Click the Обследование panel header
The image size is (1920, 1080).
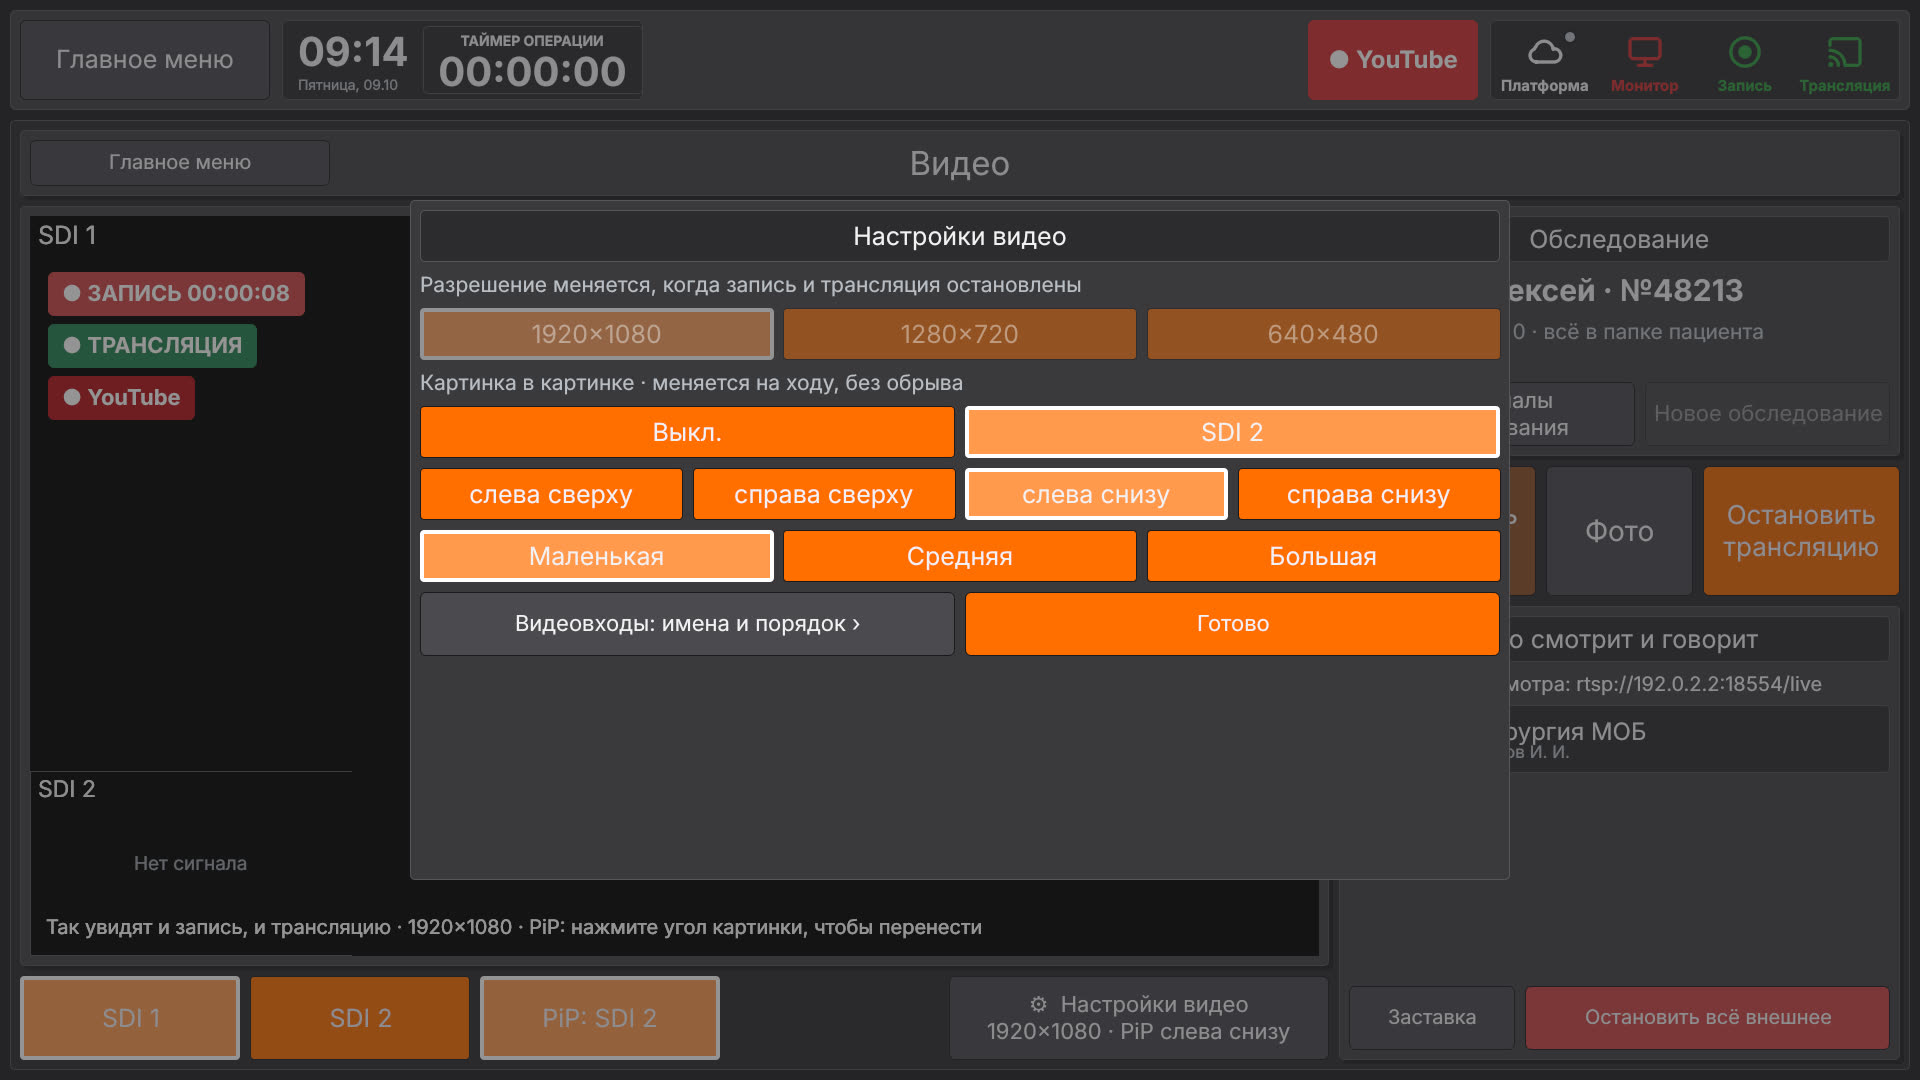pyautogui.click(x=1700, y=240)
